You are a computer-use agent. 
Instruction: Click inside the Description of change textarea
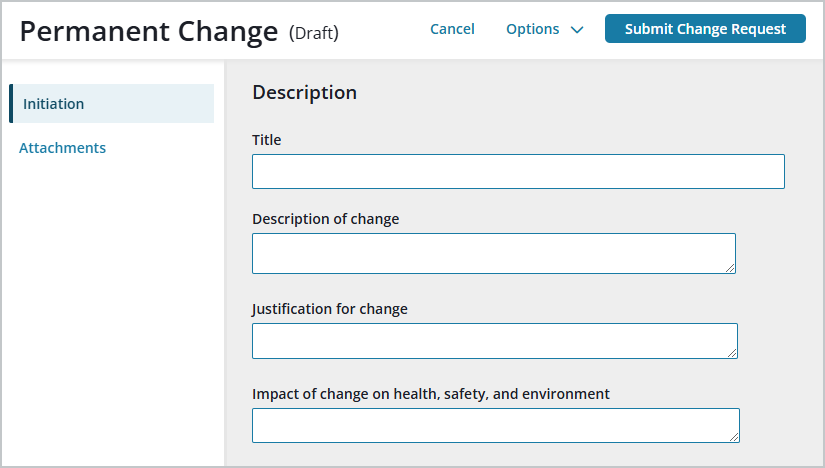coord(494,254)
